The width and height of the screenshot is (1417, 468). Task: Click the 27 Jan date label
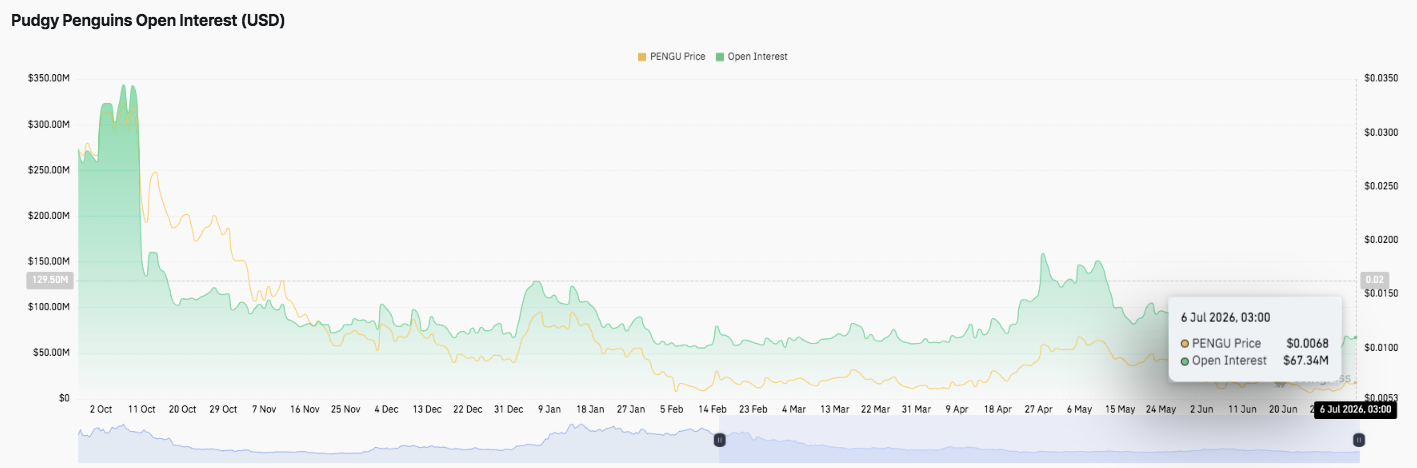pos(631,410)
